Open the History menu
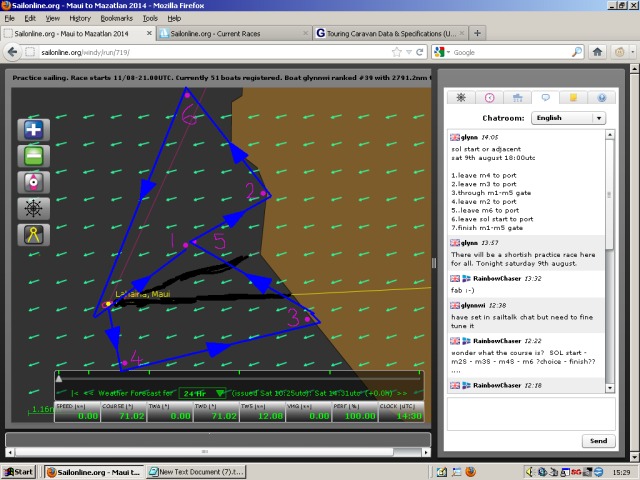The image size is (640, 480). tap(80, 18)
